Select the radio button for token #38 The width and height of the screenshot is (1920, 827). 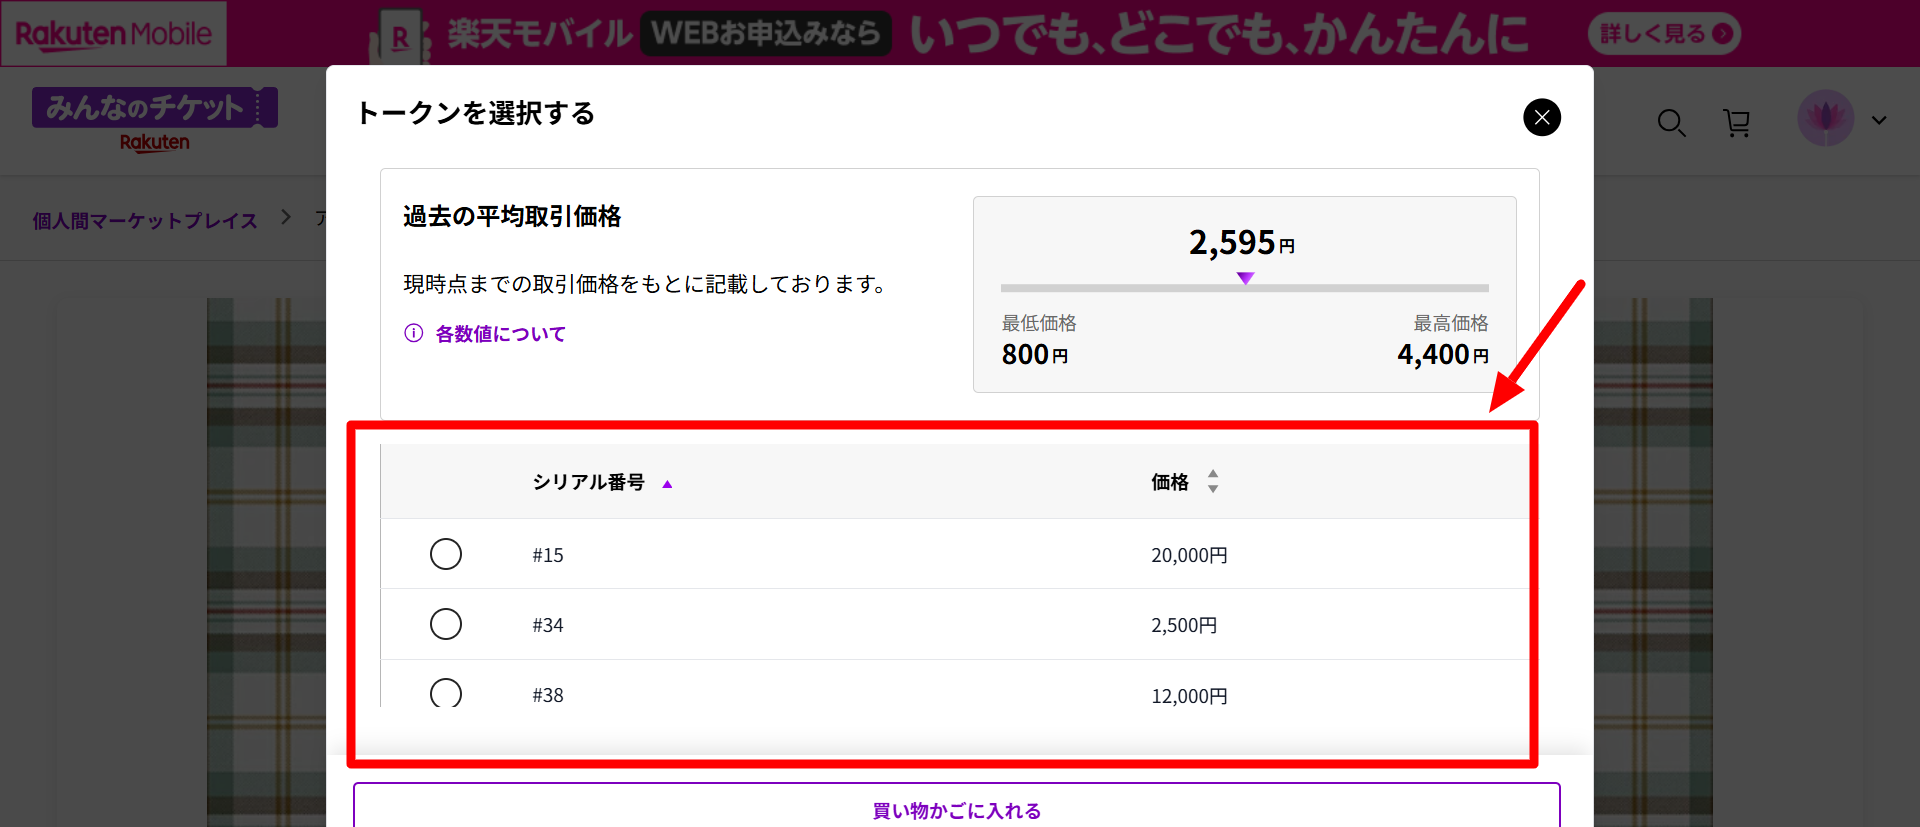click(446, 693)
